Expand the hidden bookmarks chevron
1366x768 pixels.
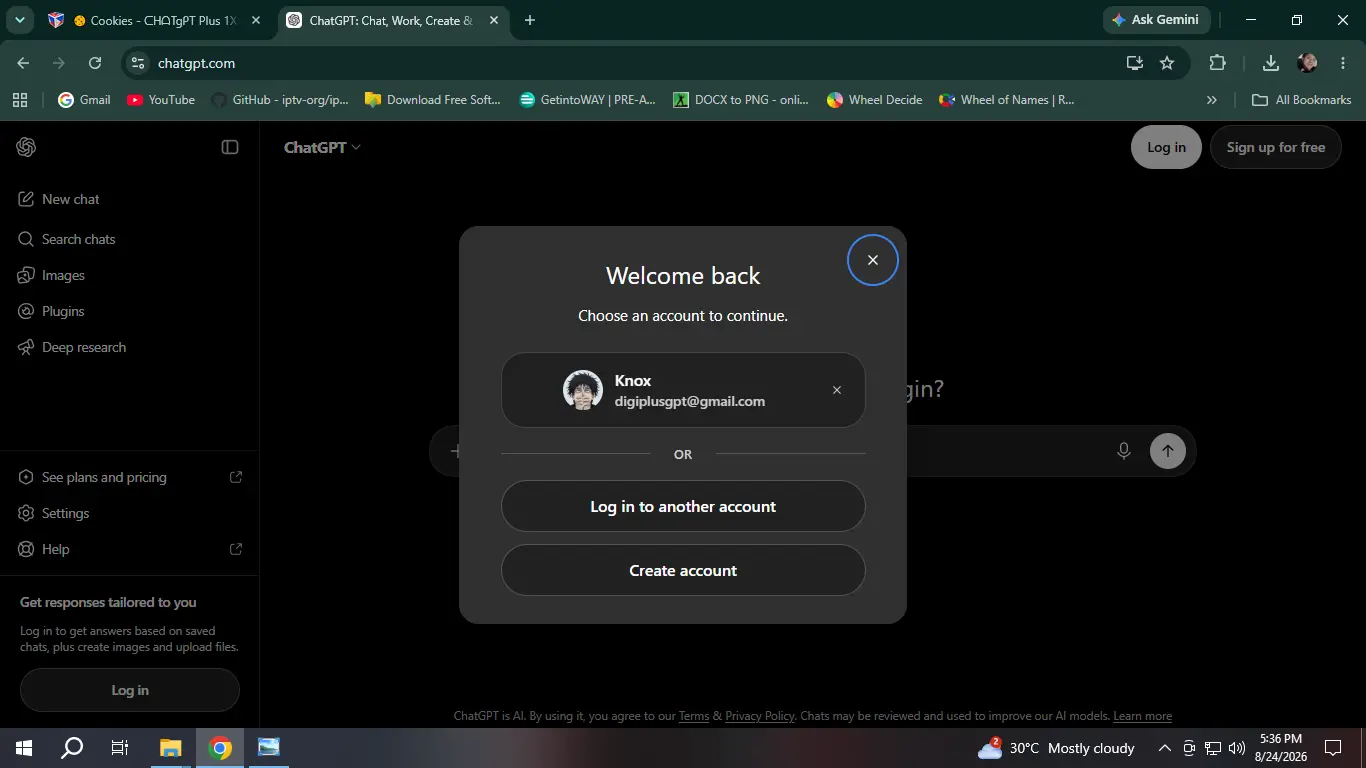tap(1212, 100)
